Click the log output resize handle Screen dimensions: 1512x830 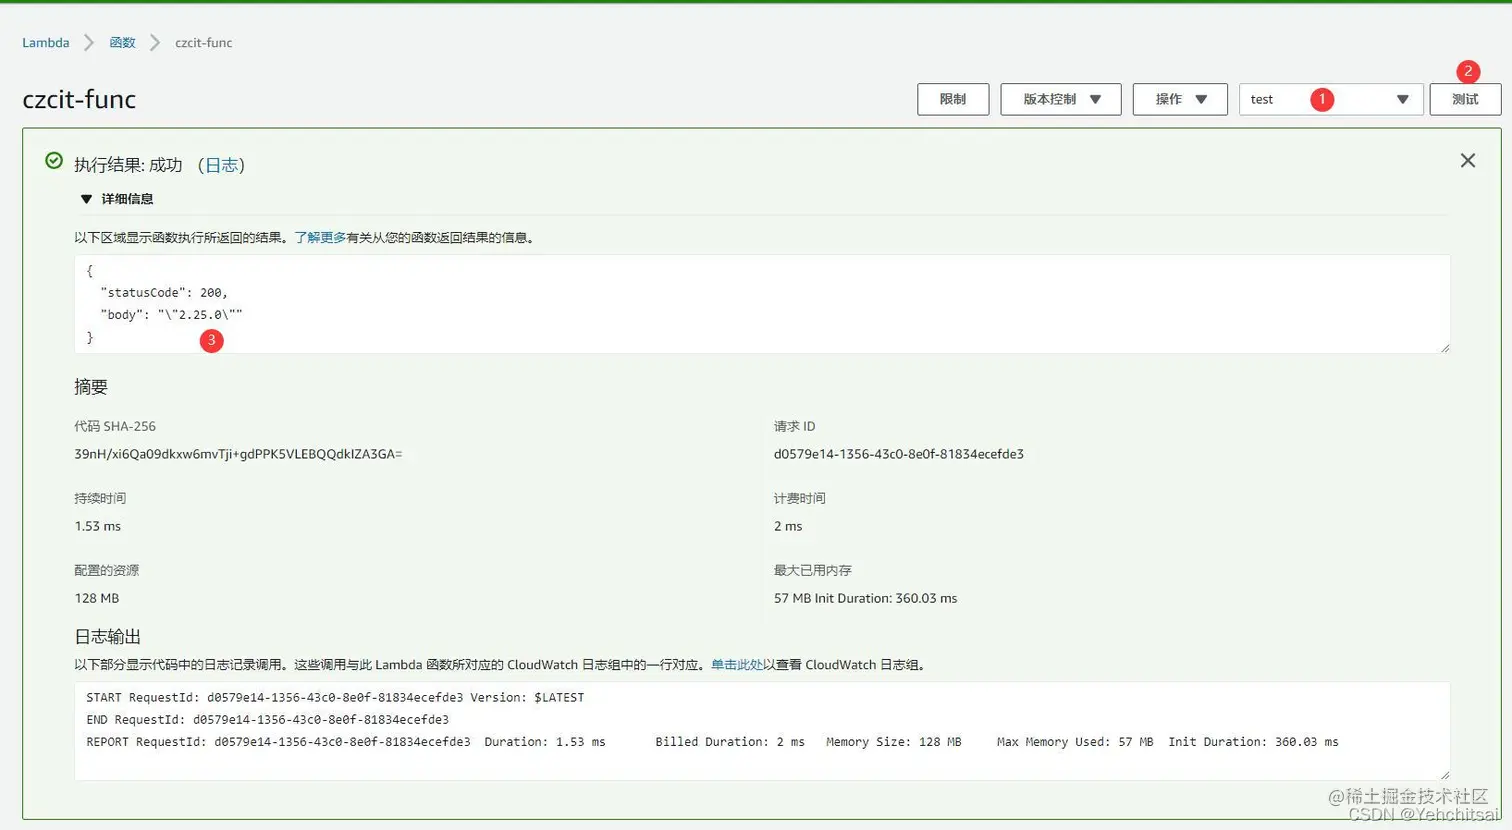coord(1444,774)
